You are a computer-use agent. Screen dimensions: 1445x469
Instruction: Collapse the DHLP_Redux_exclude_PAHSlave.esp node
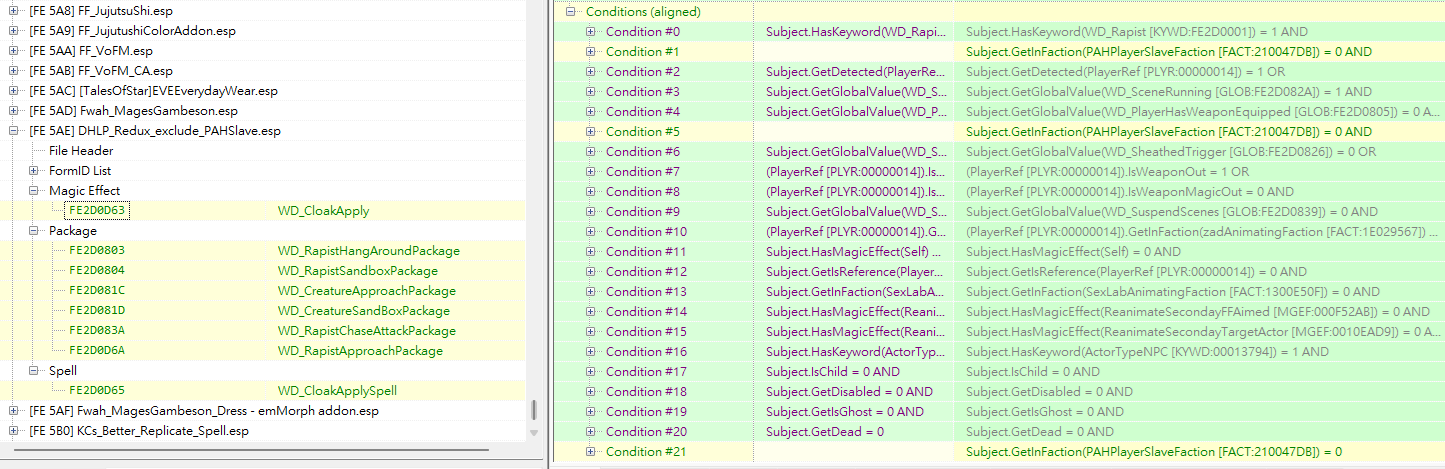click(14, 131)
